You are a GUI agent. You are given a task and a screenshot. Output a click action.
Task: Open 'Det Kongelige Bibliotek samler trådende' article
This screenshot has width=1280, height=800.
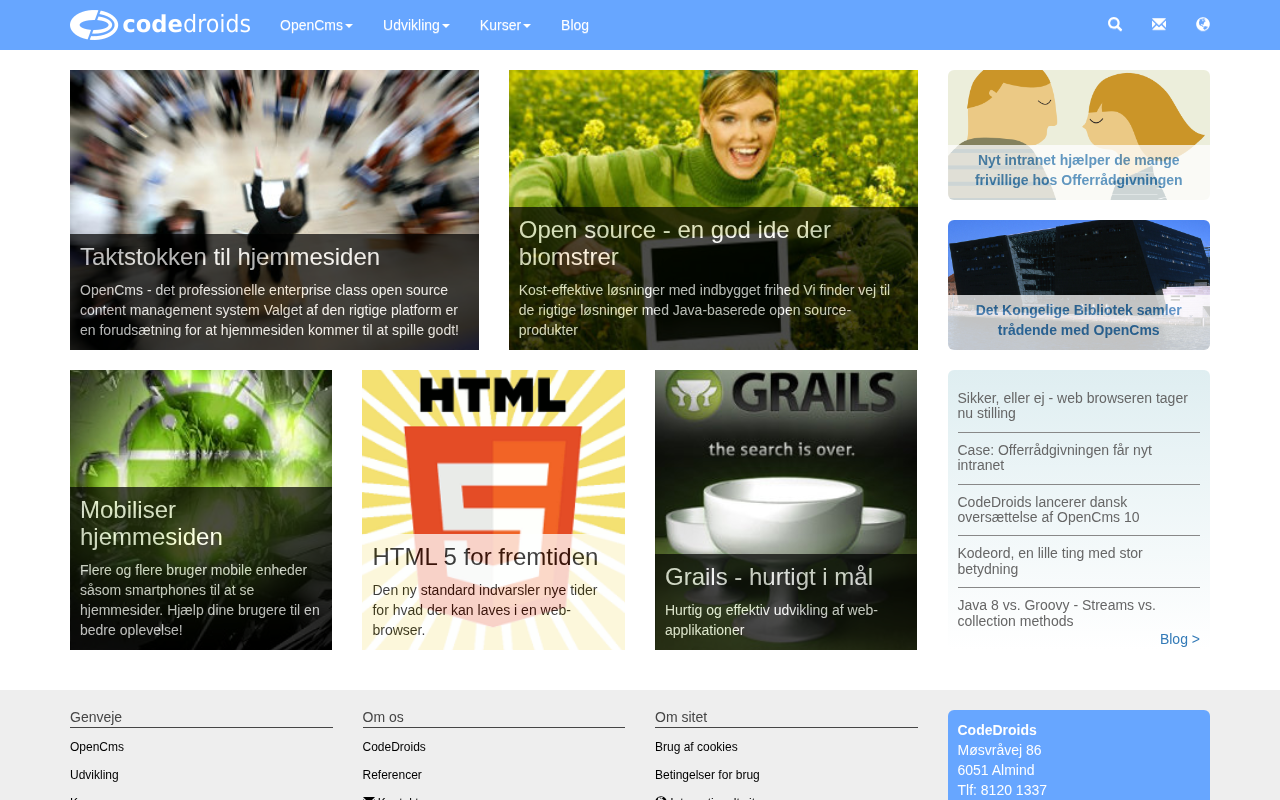click(1079, 285)
